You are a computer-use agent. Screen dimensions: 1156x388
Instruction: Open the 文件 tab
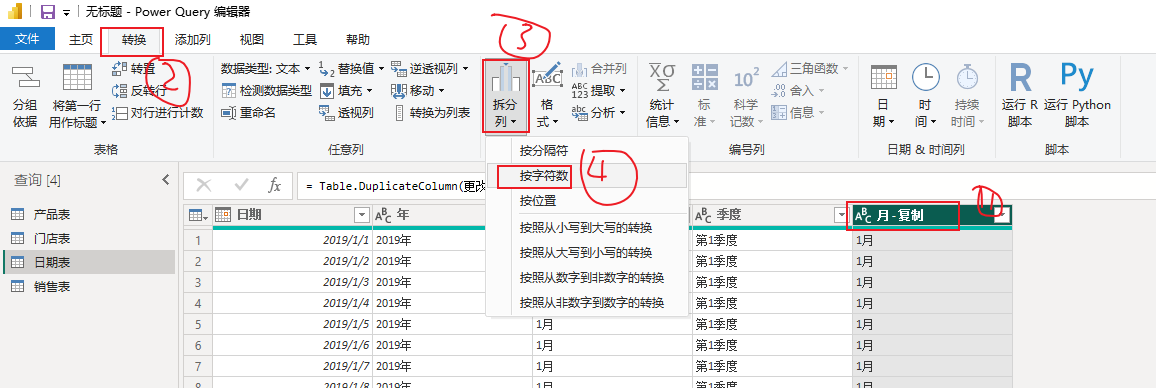(x=27, y=39)
